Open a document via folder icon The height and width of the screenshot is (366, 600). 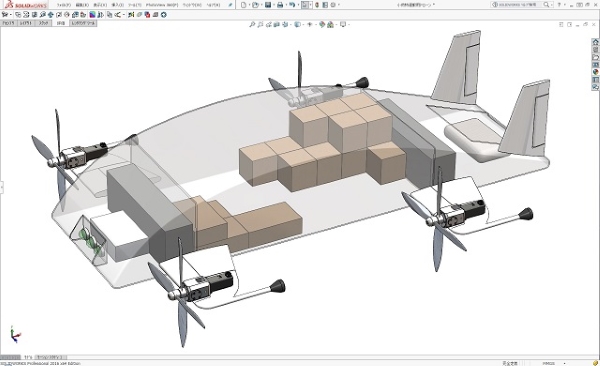(255, 5)
